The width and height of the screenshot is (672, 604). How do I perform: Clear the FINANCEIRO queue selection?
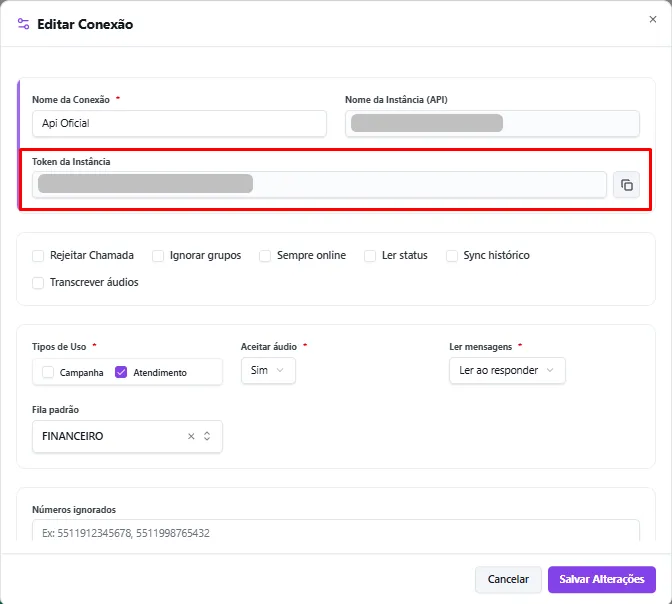pos(191,436)
